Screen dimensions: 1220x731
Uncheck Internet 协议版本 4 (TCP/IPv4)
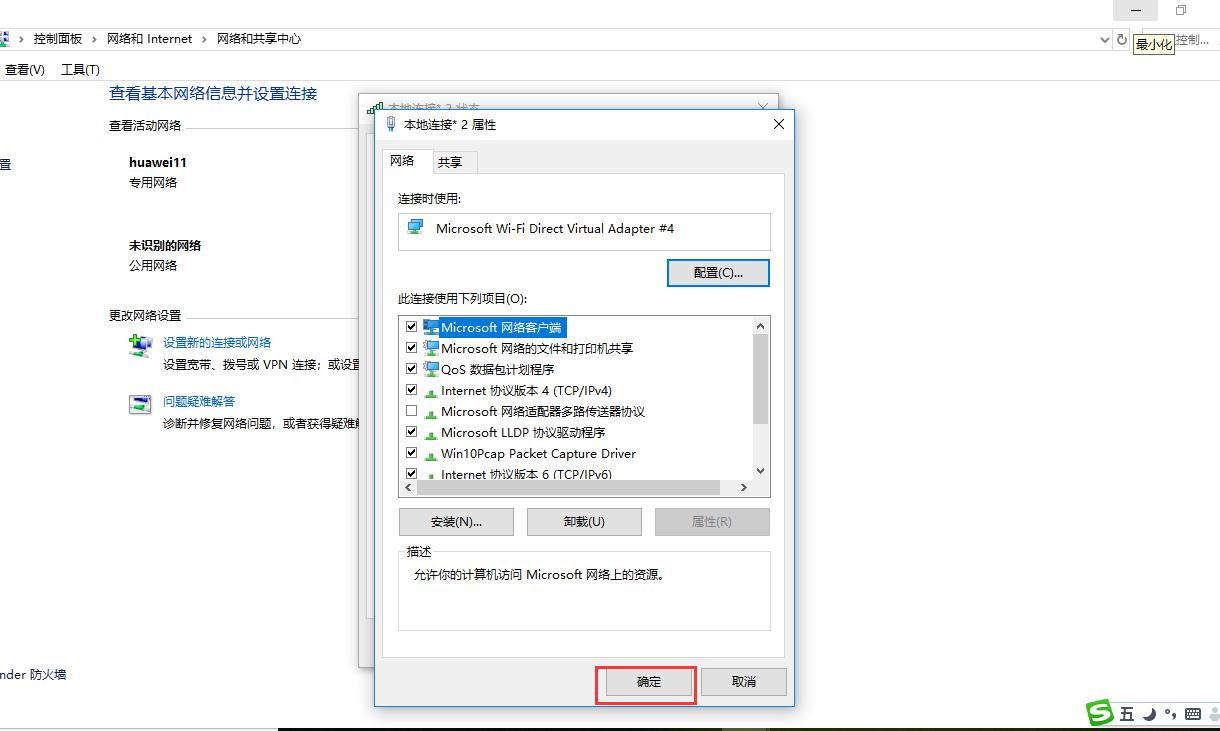(x=411, y=390)
